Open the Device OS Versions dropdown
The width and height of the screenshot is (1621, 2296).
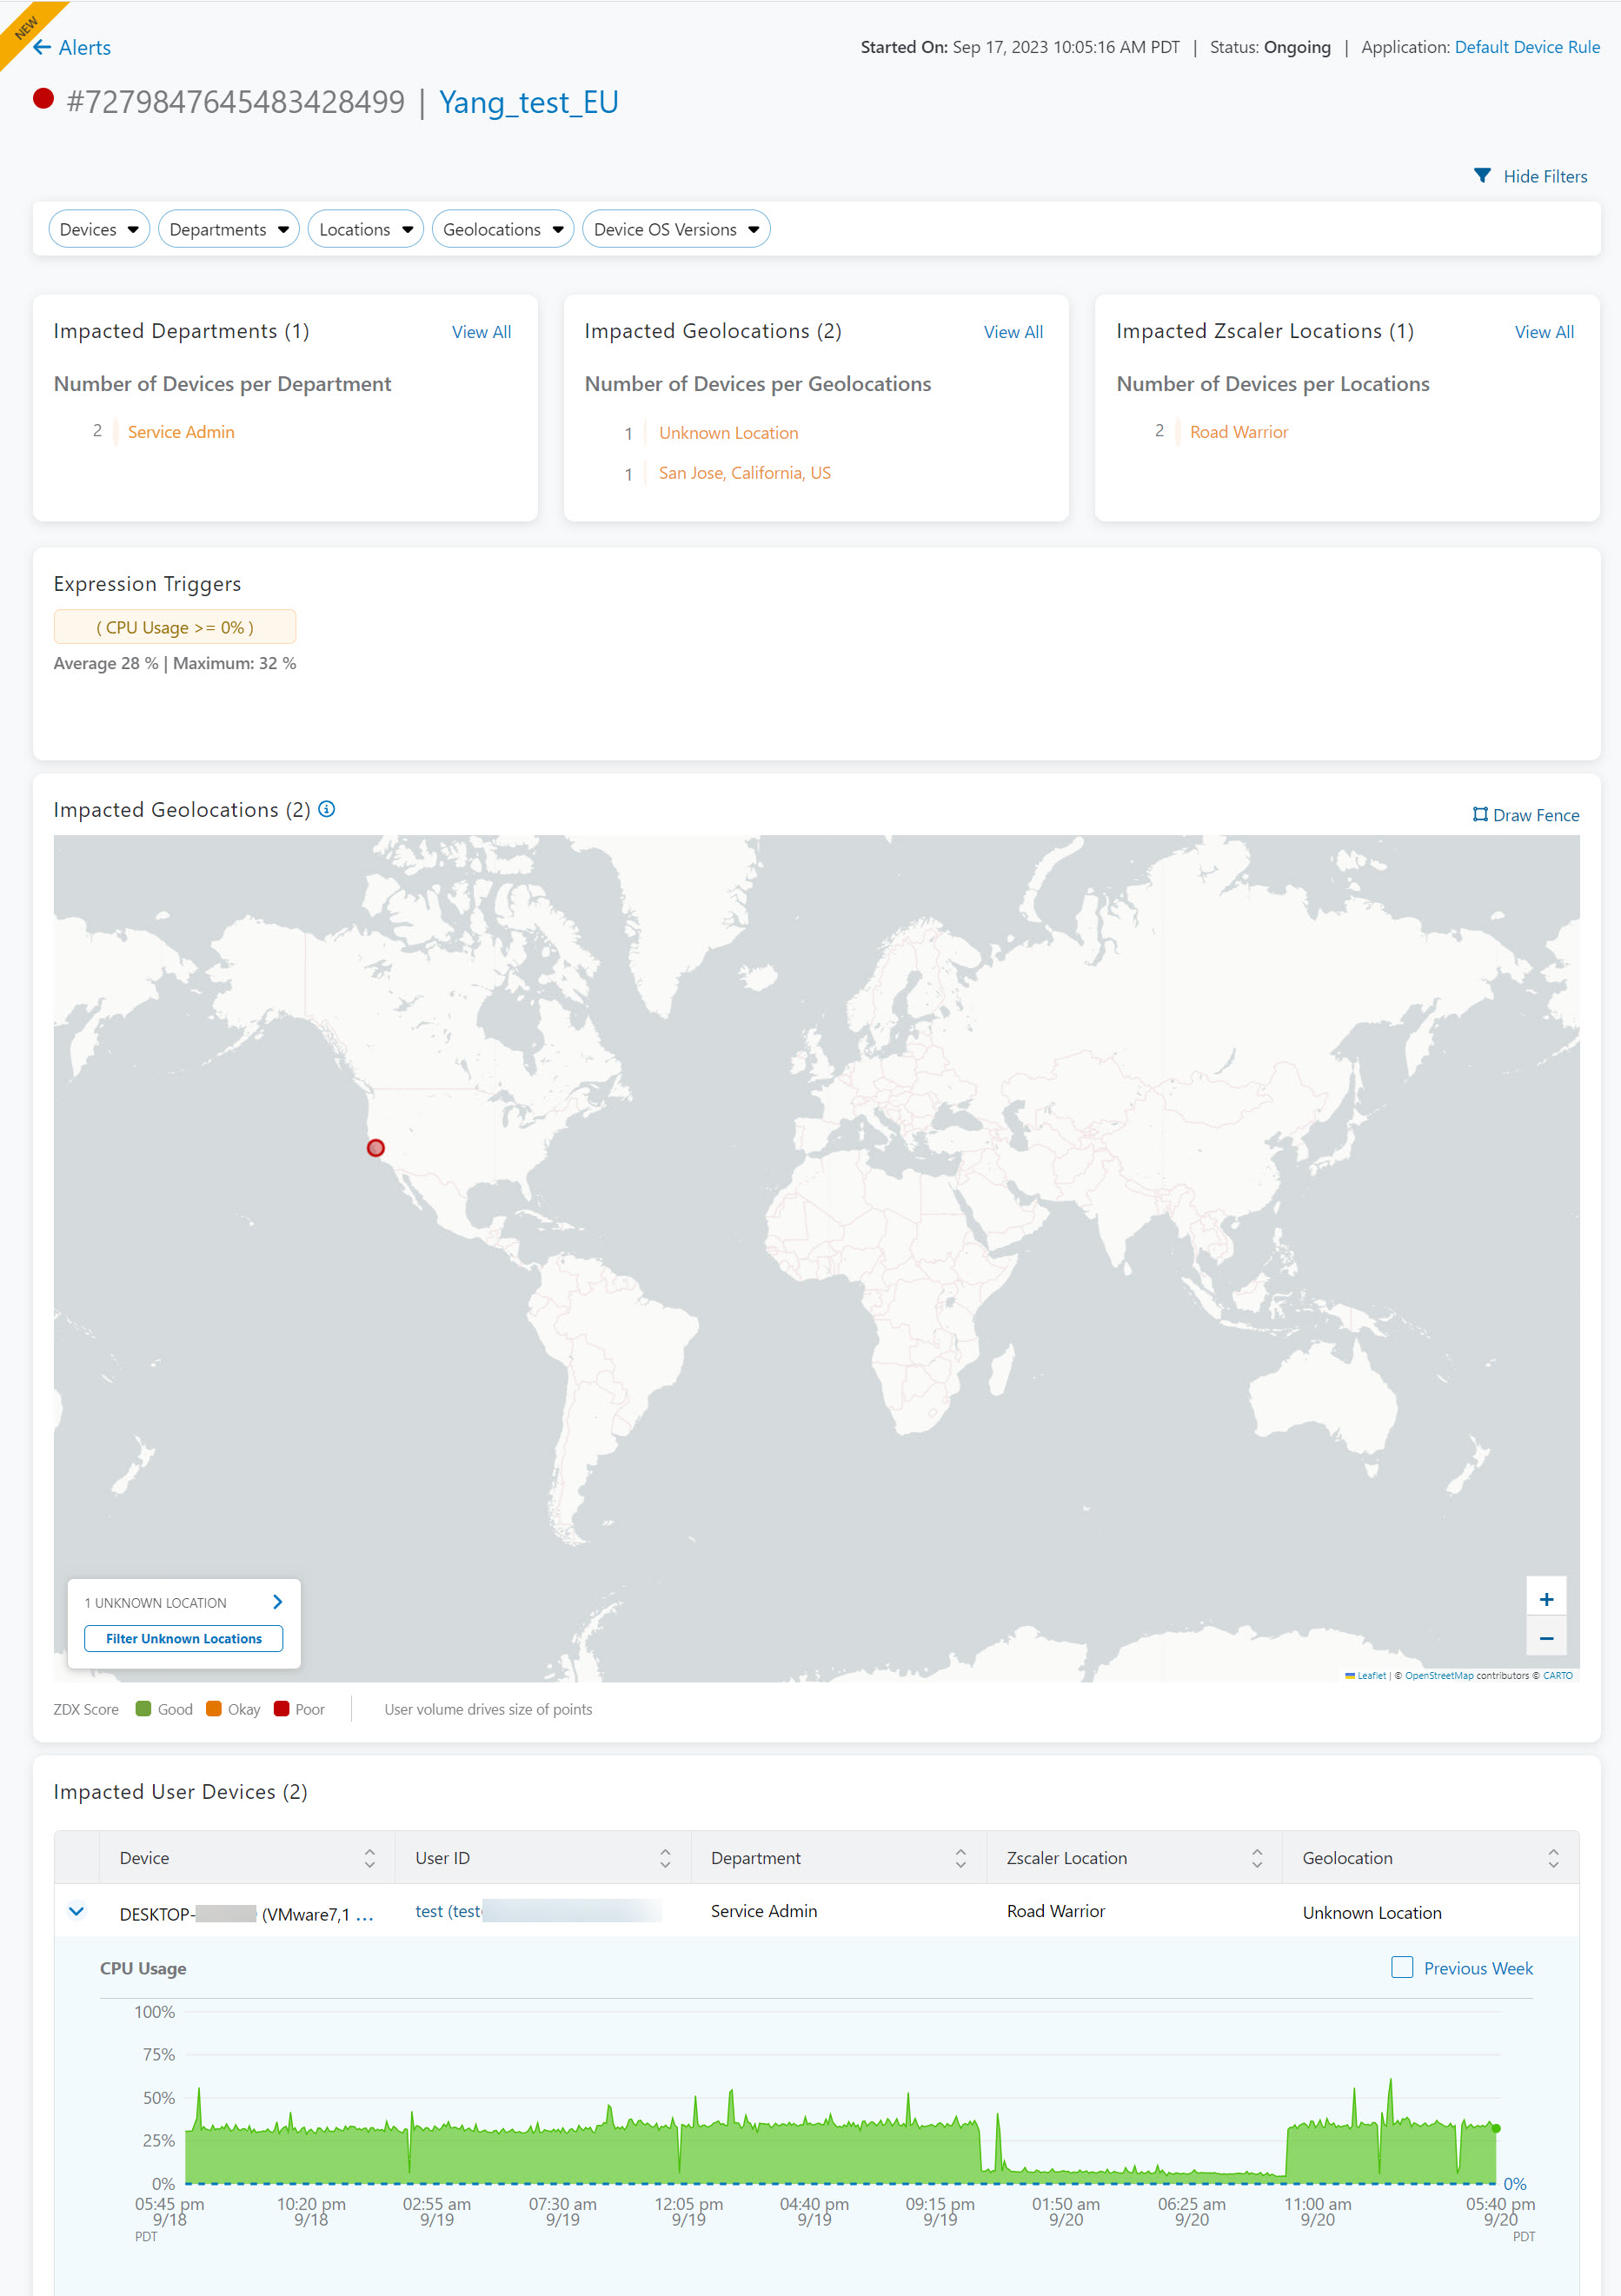pos(675,229)
